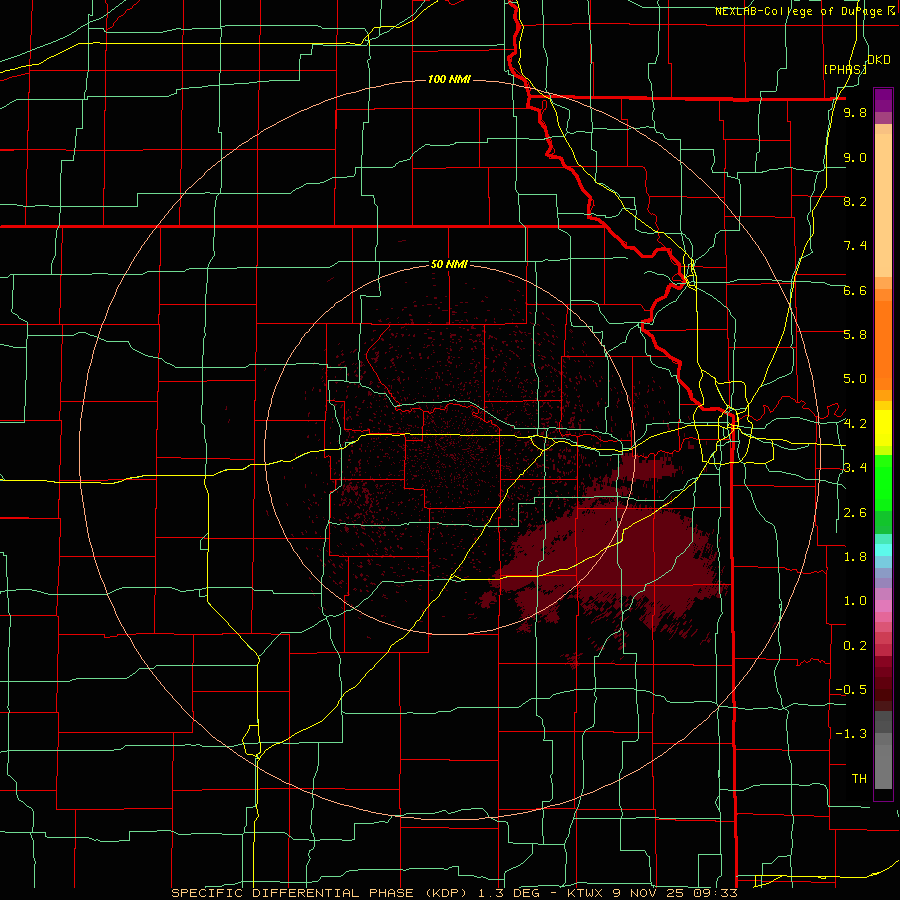The height and width of the screenshot is (900, 900).
Task: Click the -0.5 legend value
Action: point(851,690)
